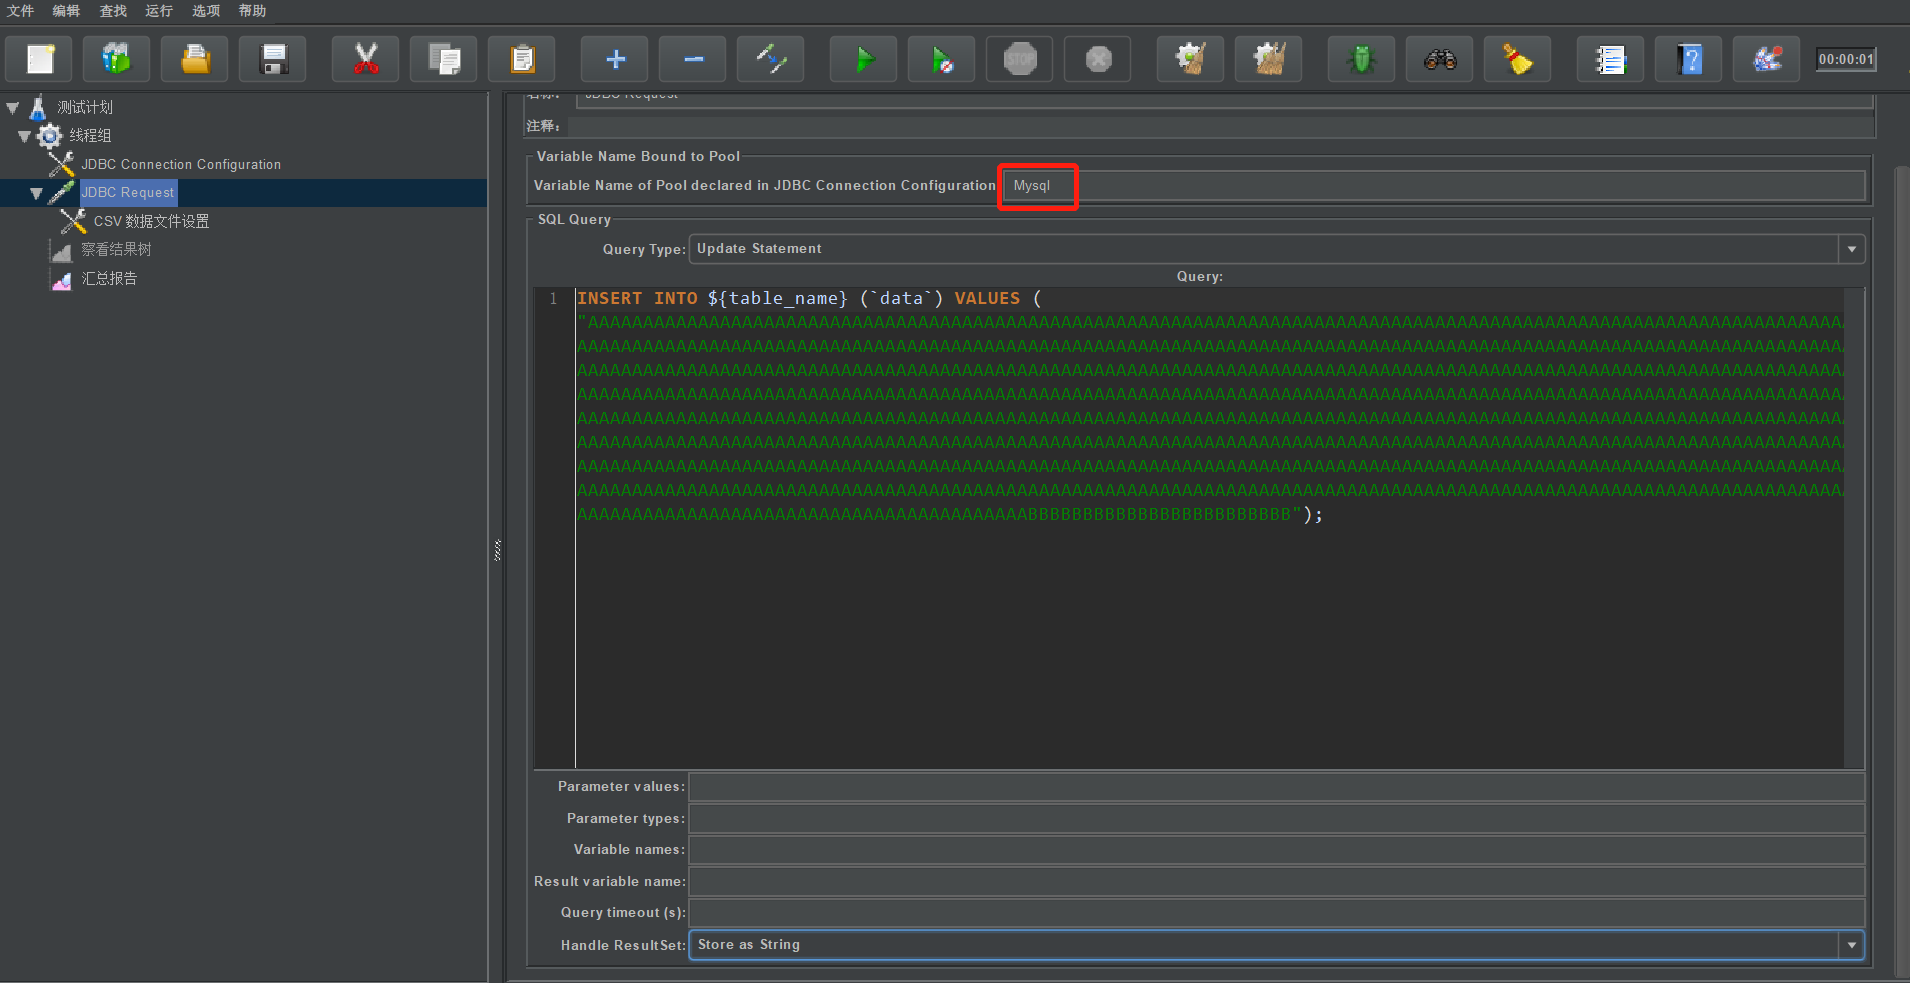Open the Query Type dropdown
This screenshot has height=983, width=1910.
point(1851,249)
